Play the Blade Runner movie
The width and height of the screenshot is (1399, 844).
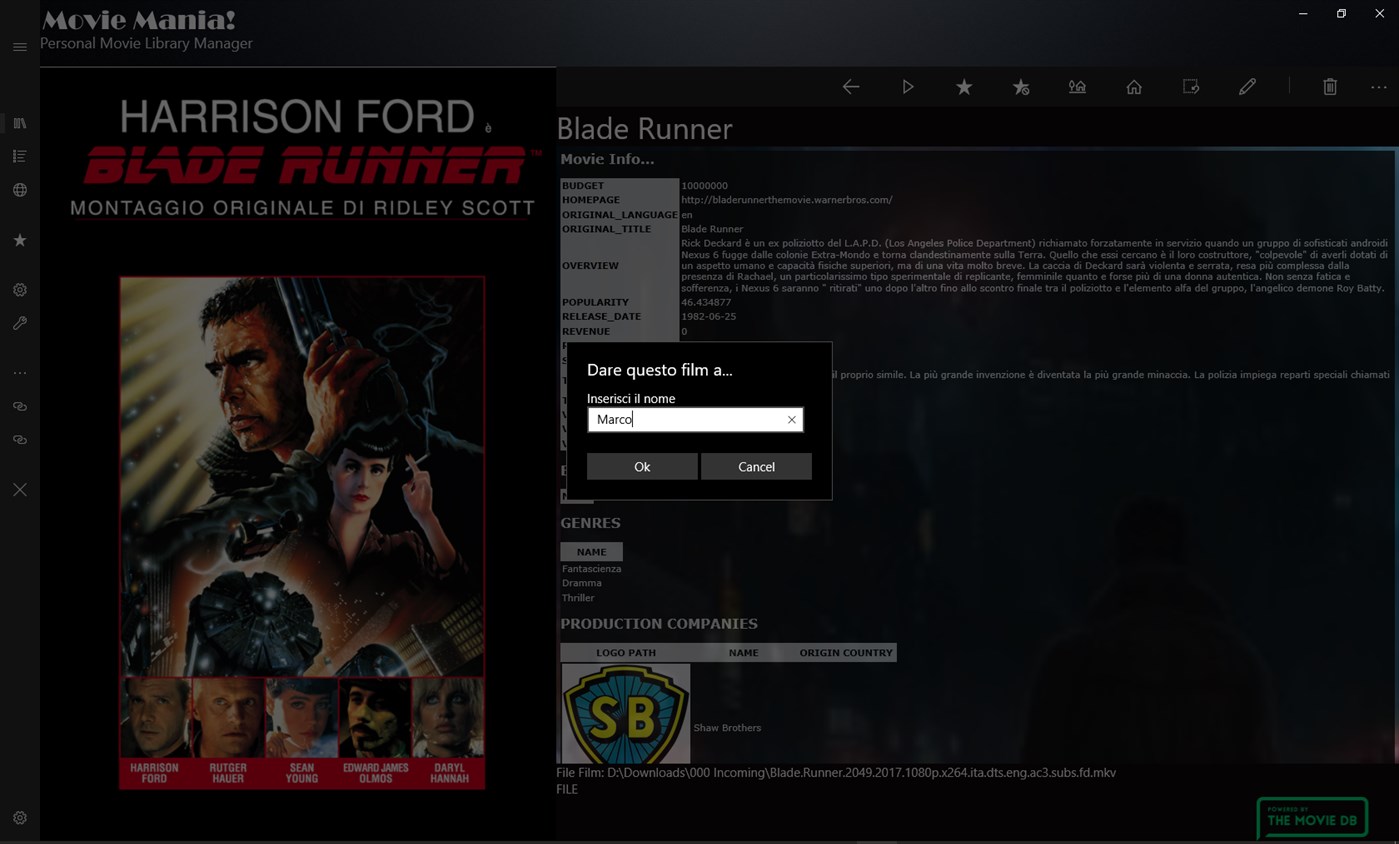pyautogui.click(x=908, y=87)
